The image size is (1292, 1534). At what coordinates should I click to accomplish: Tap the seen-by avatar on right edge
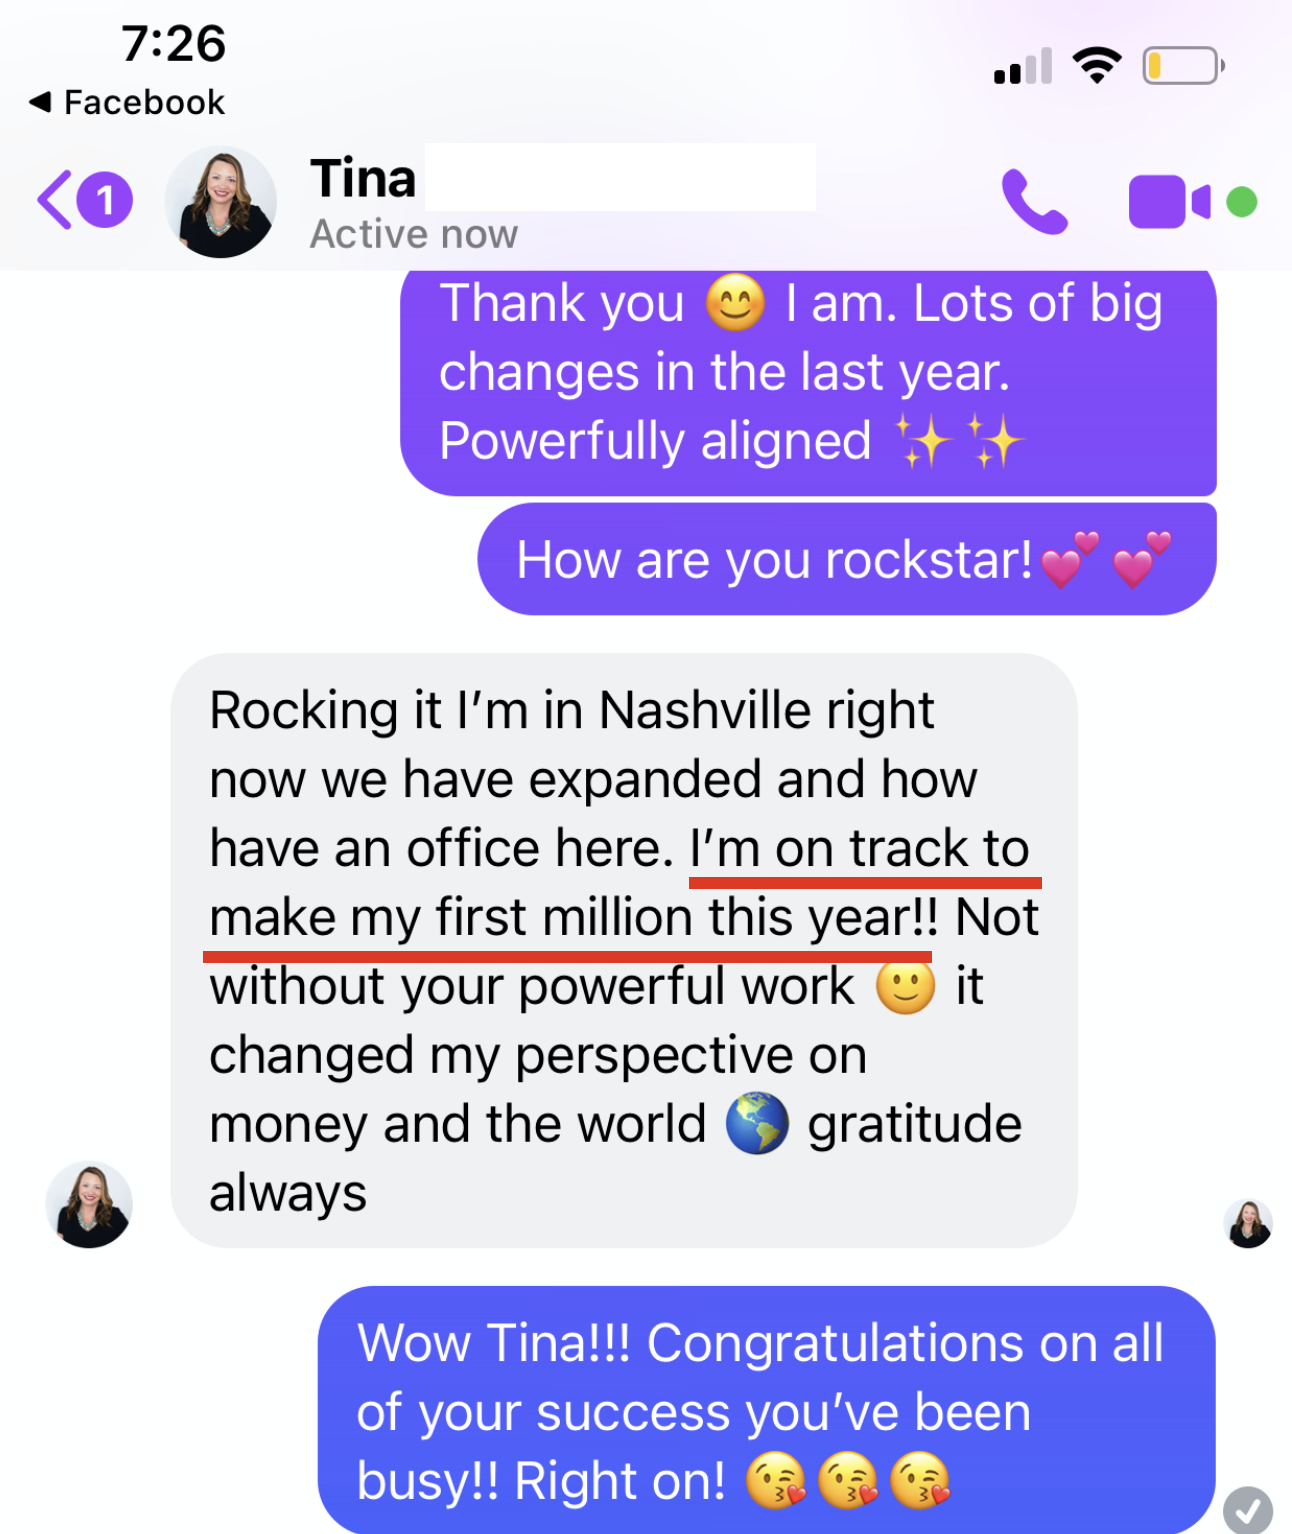coord(1248,1224)
